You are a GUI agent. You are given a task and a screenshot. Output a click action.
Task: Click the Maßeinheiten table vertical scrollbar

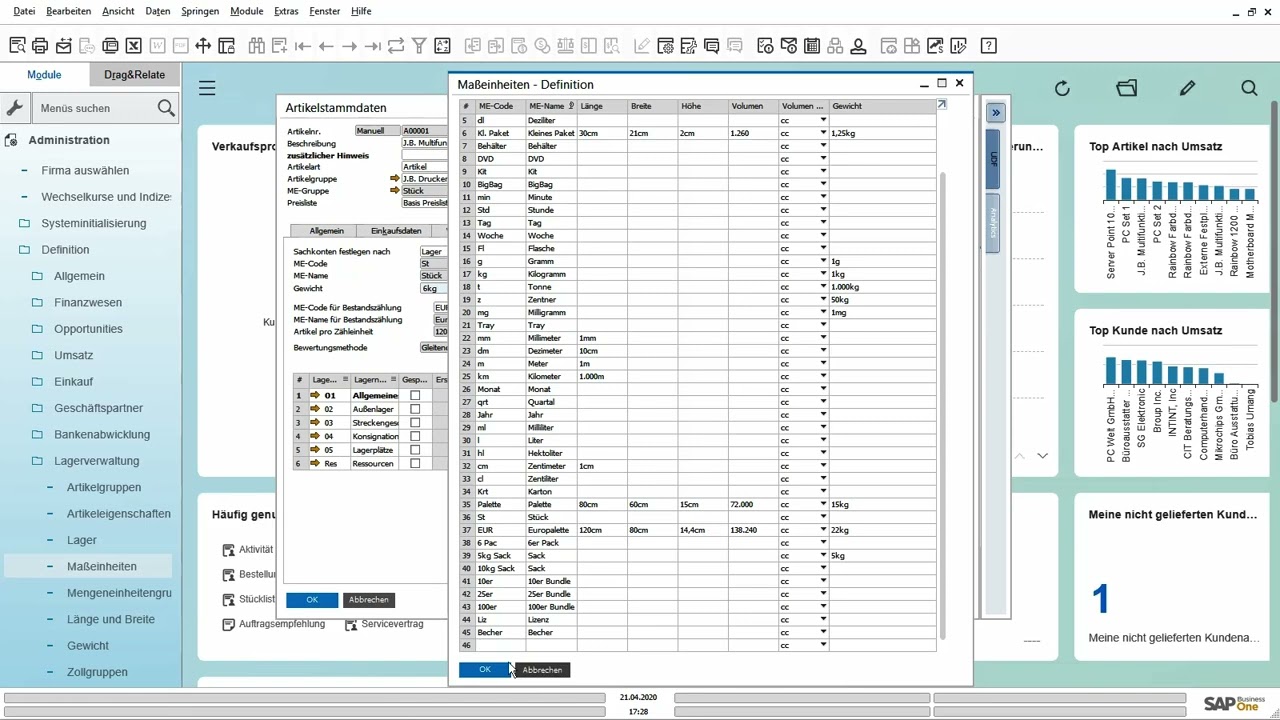(x=941, y=405)
